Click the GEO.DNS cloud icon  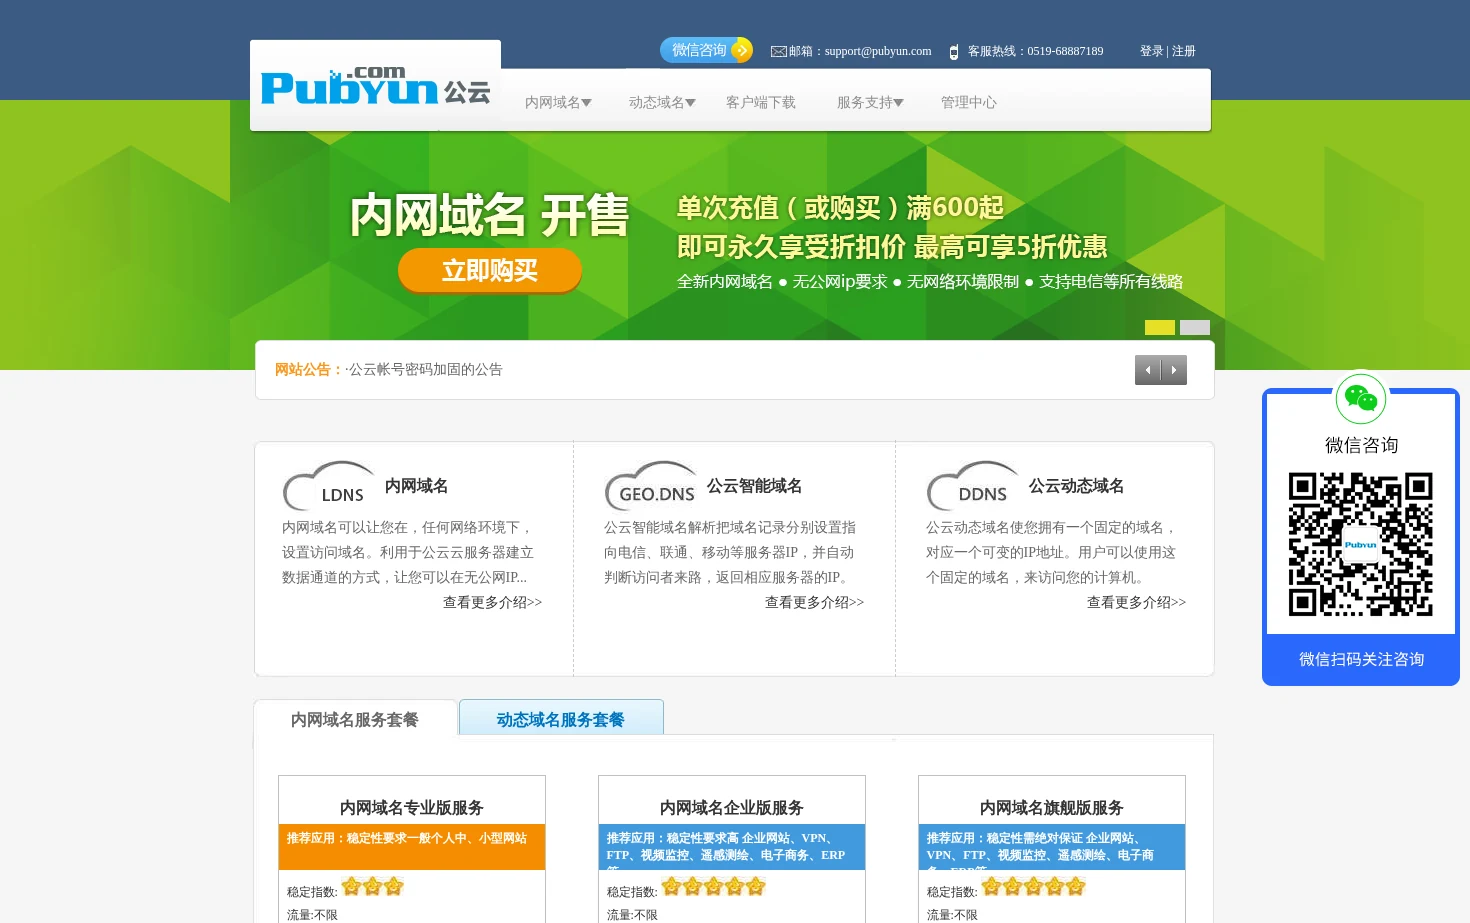650,486
